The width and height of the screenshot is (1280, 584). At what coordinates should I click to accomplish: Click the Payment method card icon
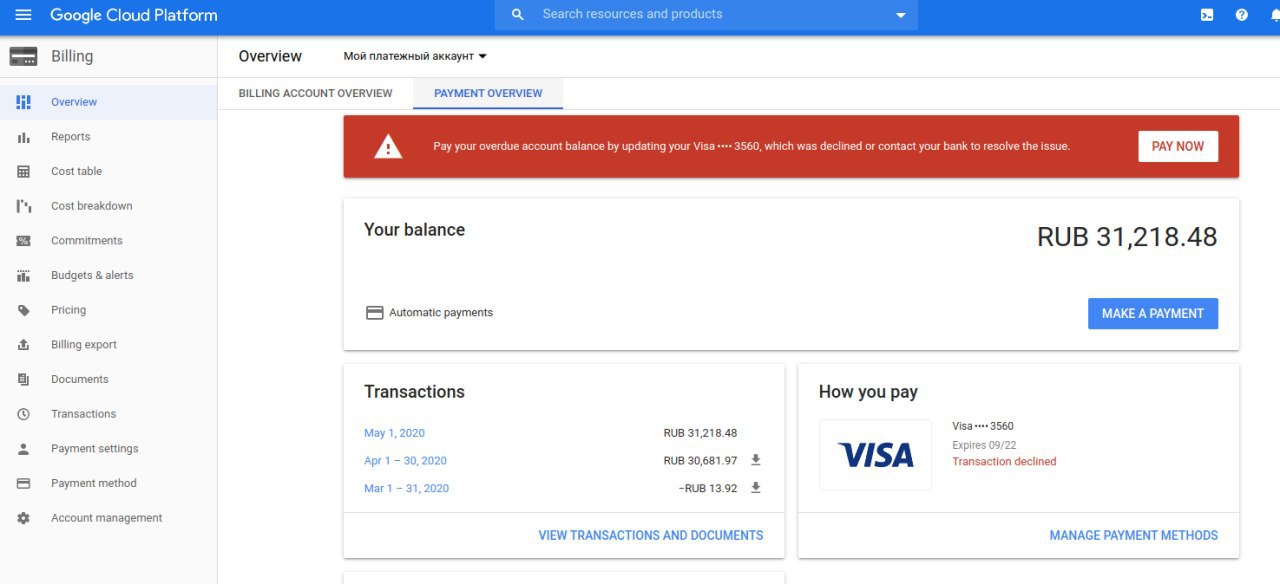pyautogui.click(x=24, y=484)
